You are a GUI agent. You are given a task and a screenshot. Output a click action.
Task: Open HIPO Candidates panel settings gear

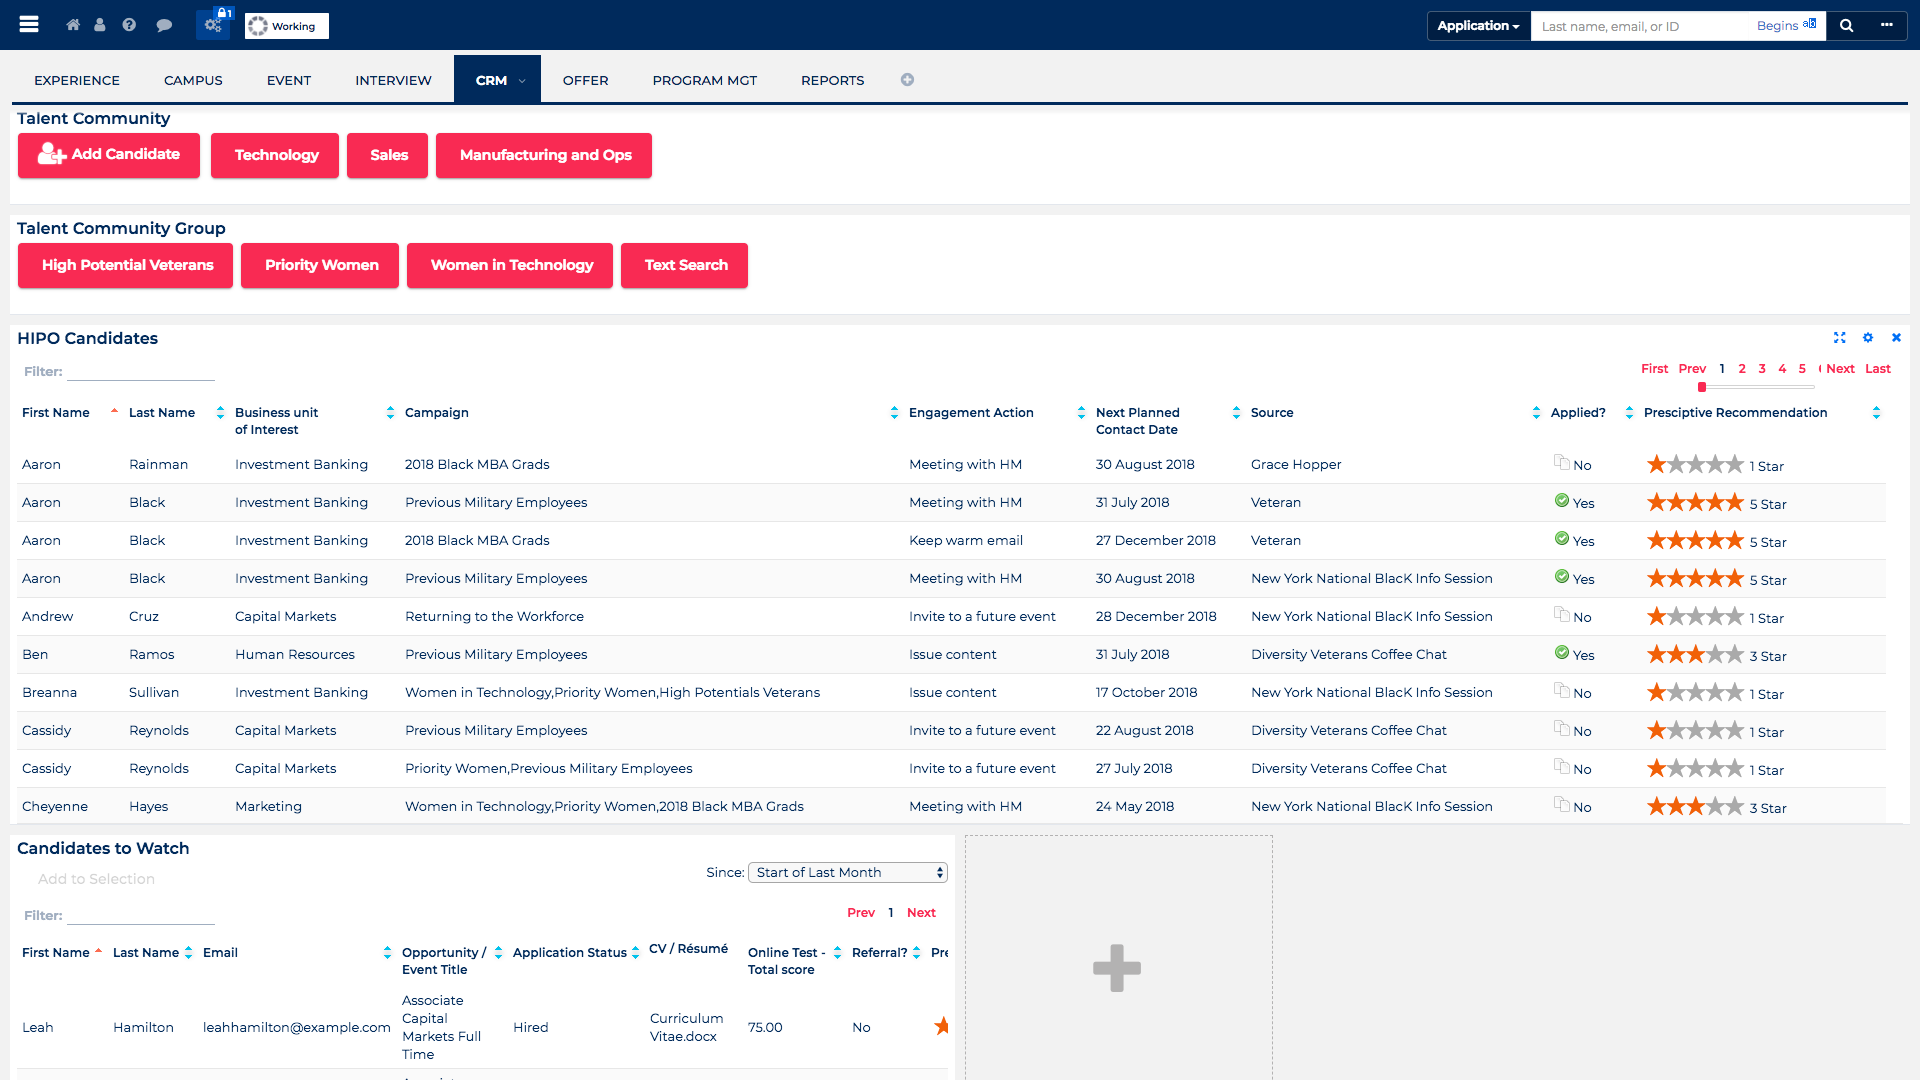pyautogui.click(x=1868, y=338)
